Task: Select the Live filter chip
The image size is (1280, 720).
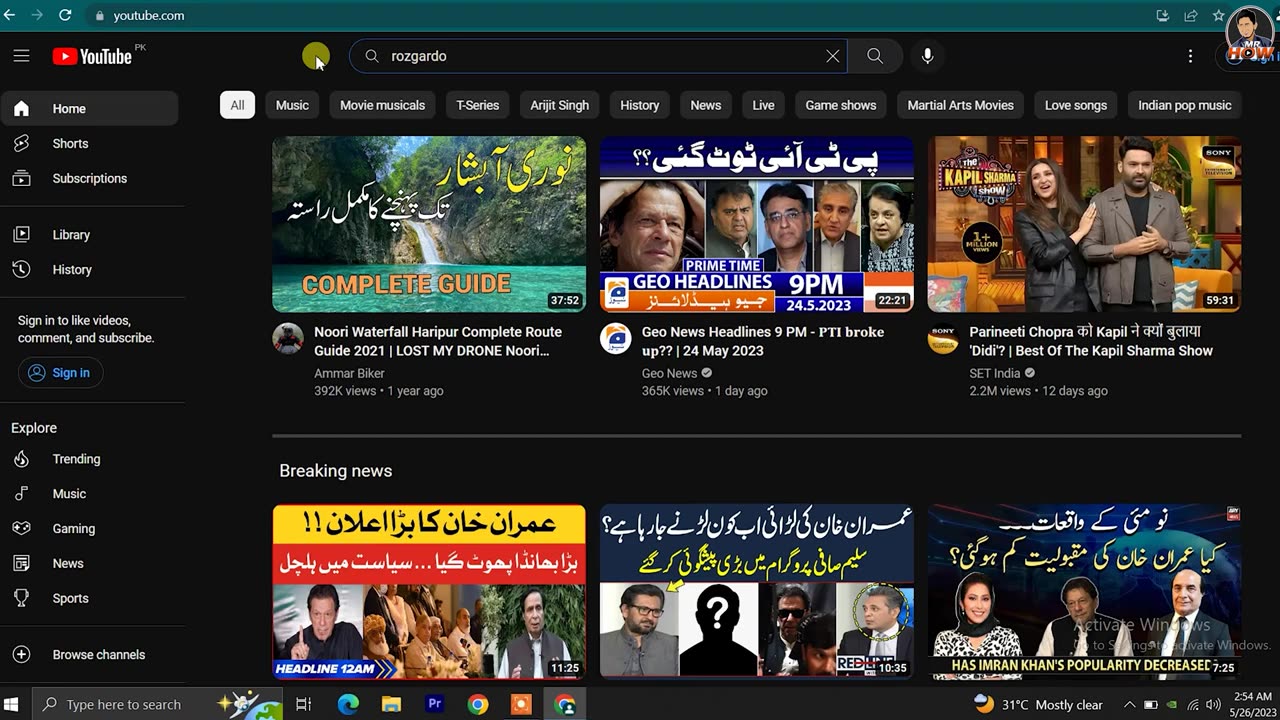Action: pos(763,105)
